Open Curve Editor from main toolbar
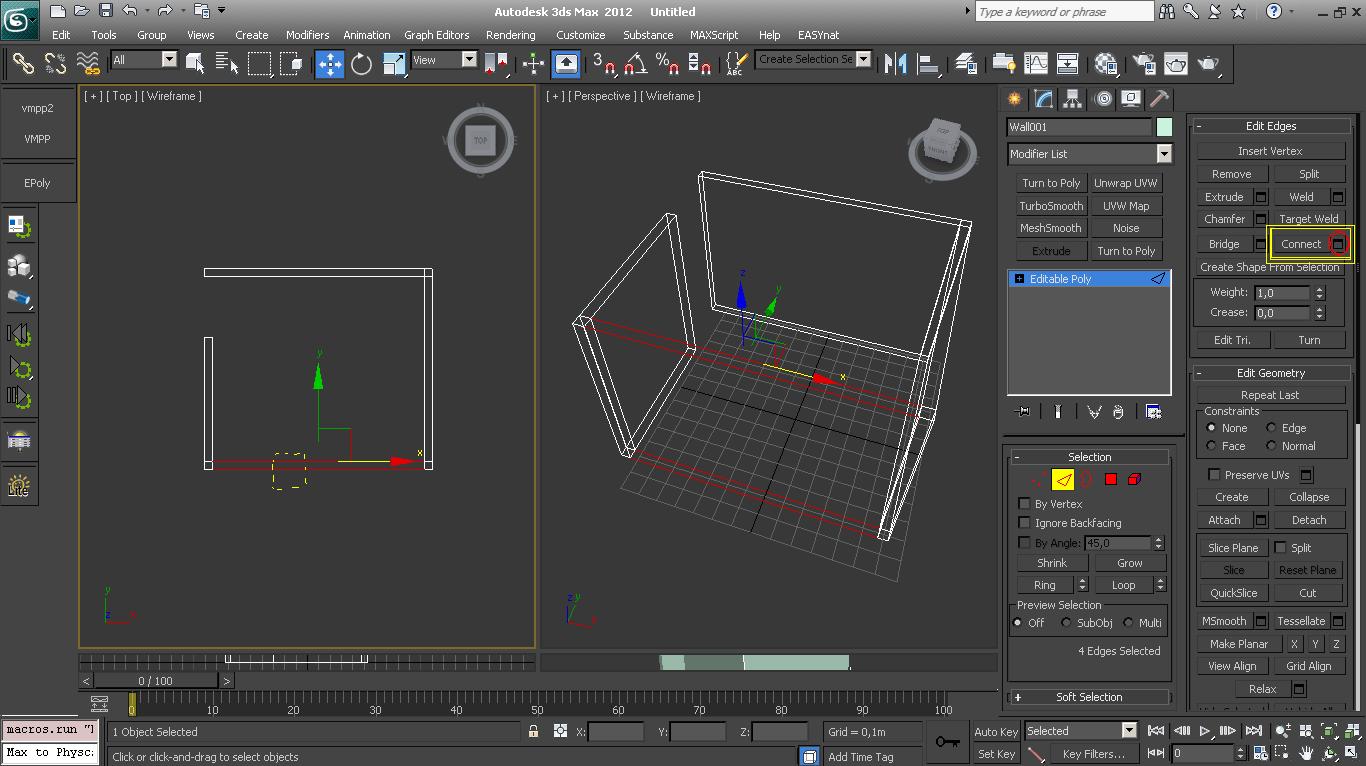The width and height of the screenshot is (1366, 766). pyautogui.click(x=1035, y=64)
